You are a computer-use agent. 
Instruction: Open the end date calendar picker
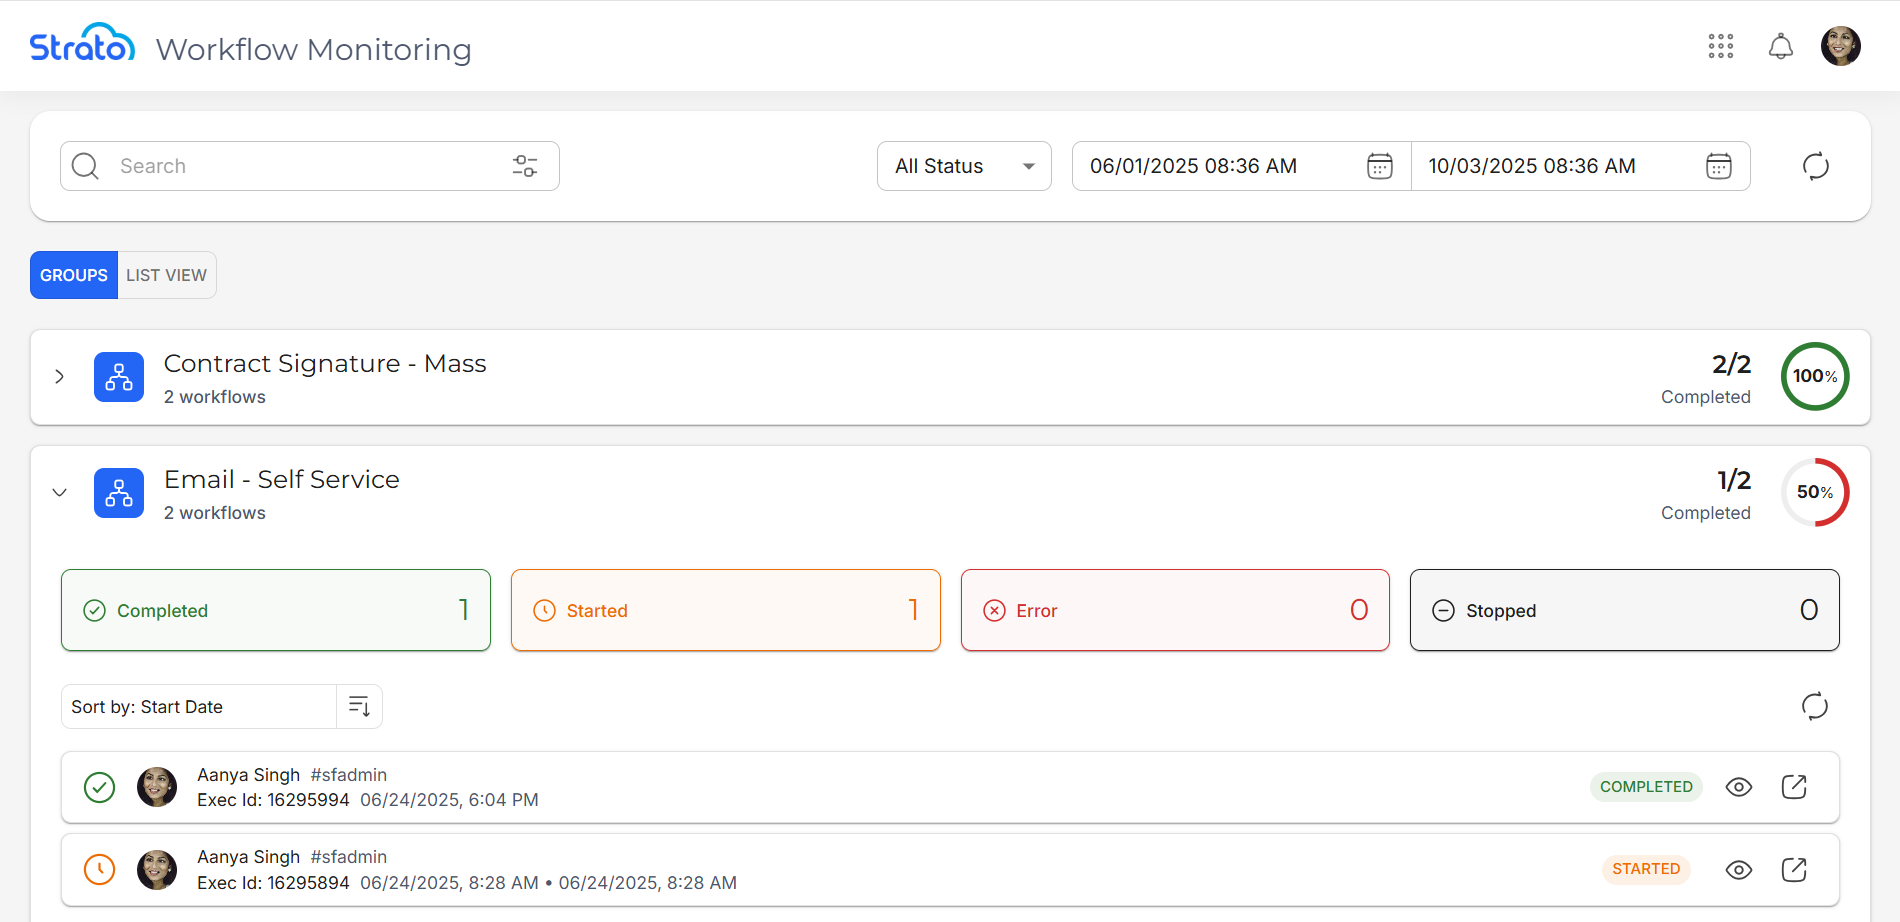(1718, 166)
